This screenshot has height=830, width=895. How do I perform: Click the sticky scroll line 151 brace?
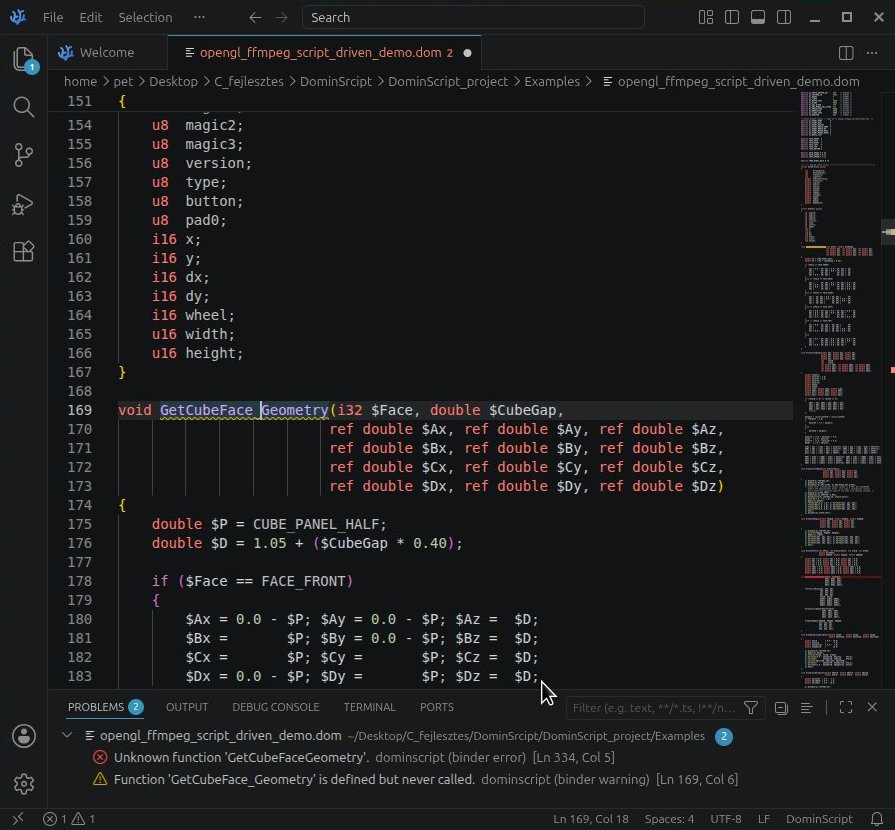click(122, 101)
